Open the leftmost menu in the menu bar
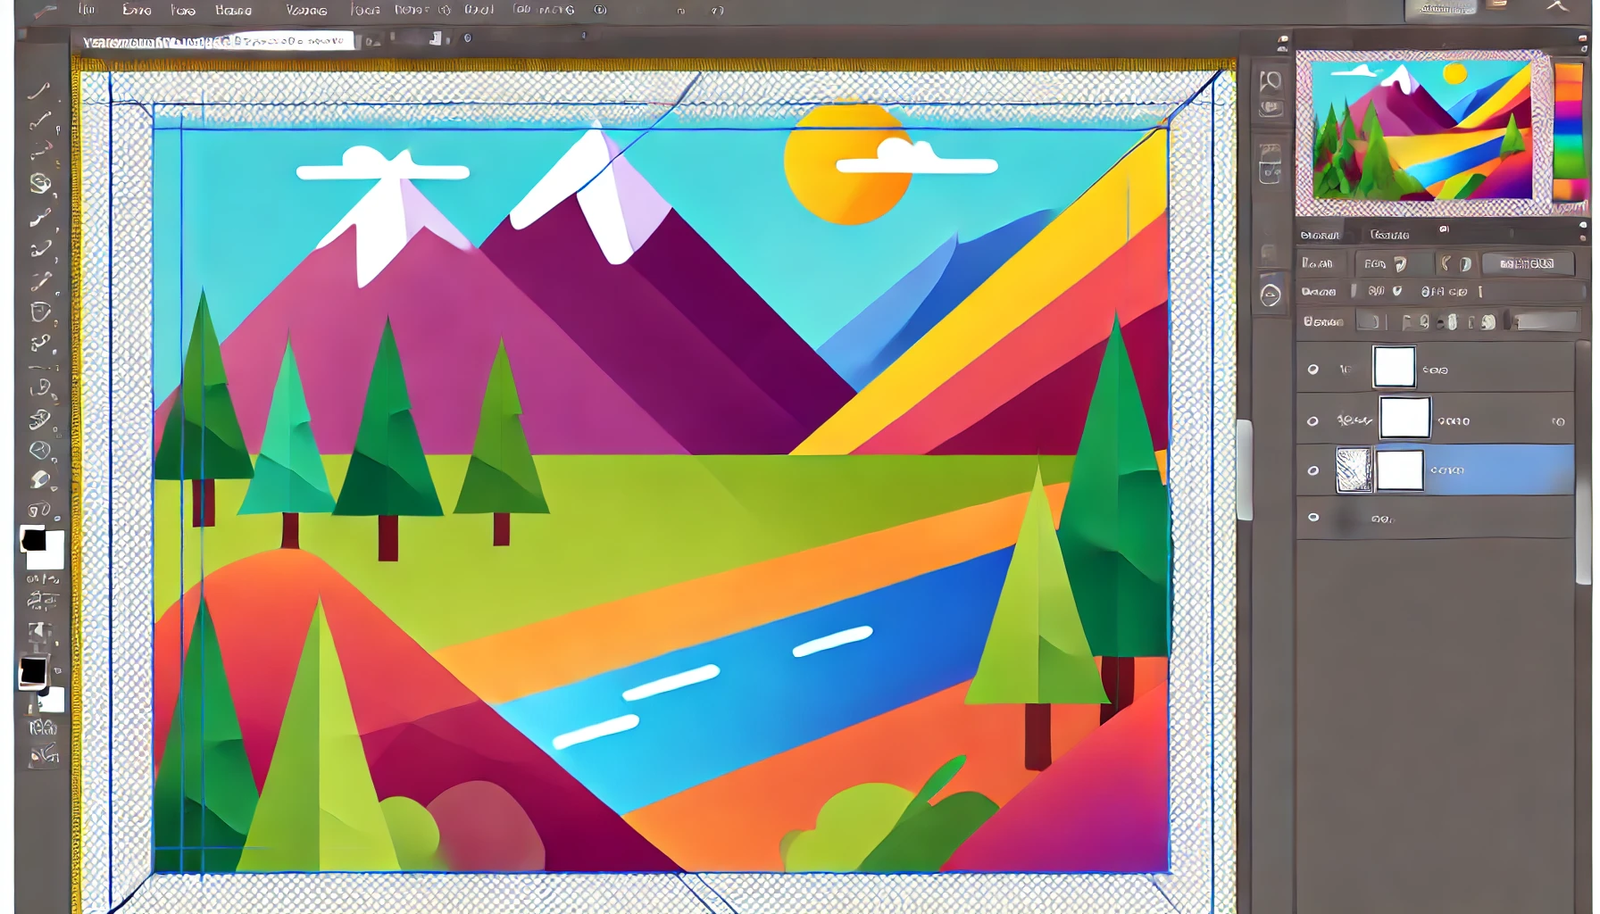Image resolution: width=1600 pixels, height=914 pixels. point(87,10)
